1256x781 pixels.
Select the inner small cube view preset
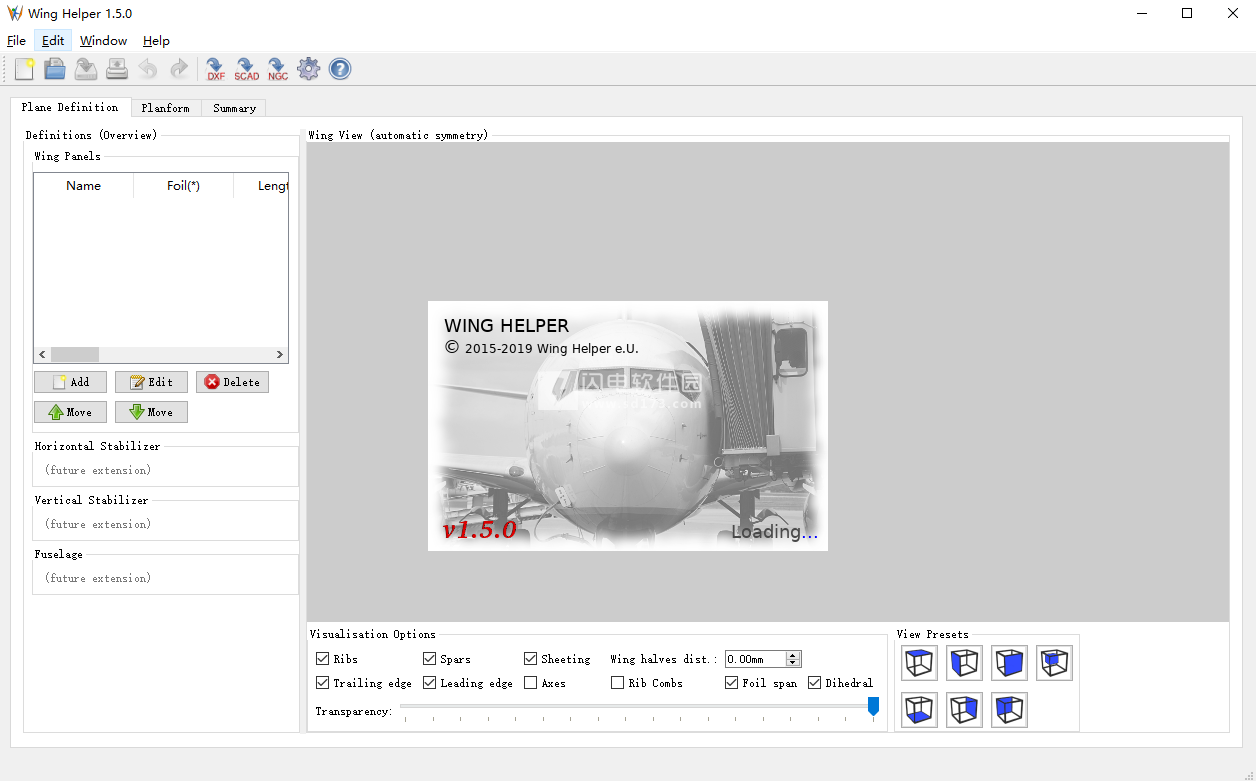(1054, 663)
